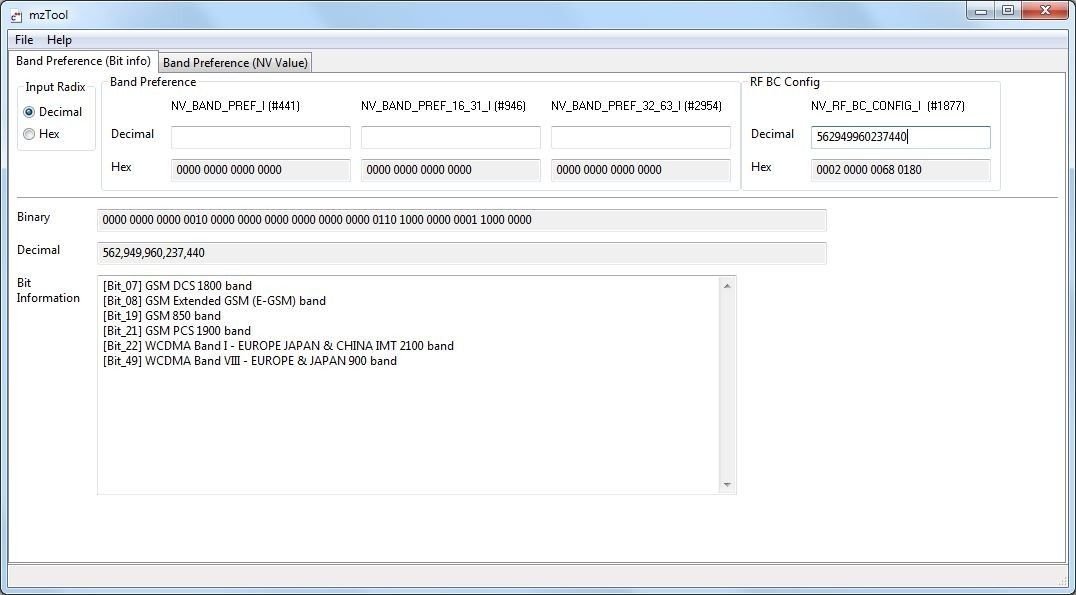Viewport: 1076px width, 595px height.
Task: Click the scroll down arrow in Bit Information
Action: [x=727, y=485]
